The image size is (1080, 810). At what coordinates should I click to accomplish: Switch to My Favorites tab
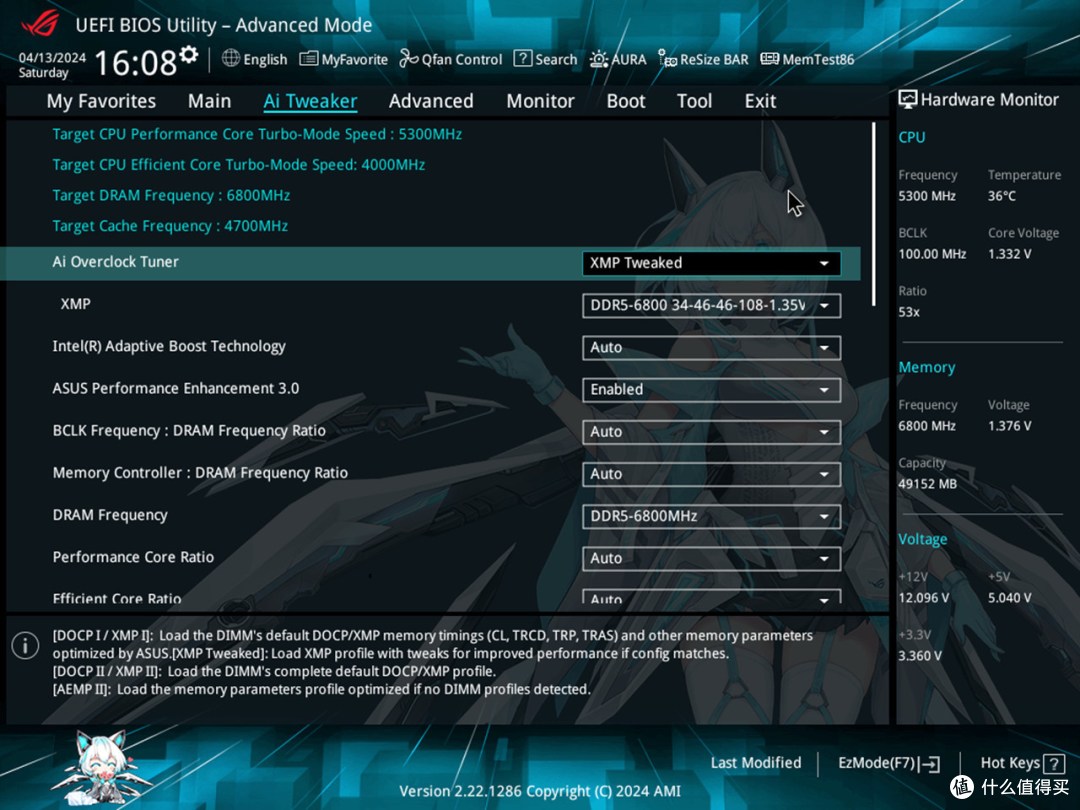click(x=101, y=101)
